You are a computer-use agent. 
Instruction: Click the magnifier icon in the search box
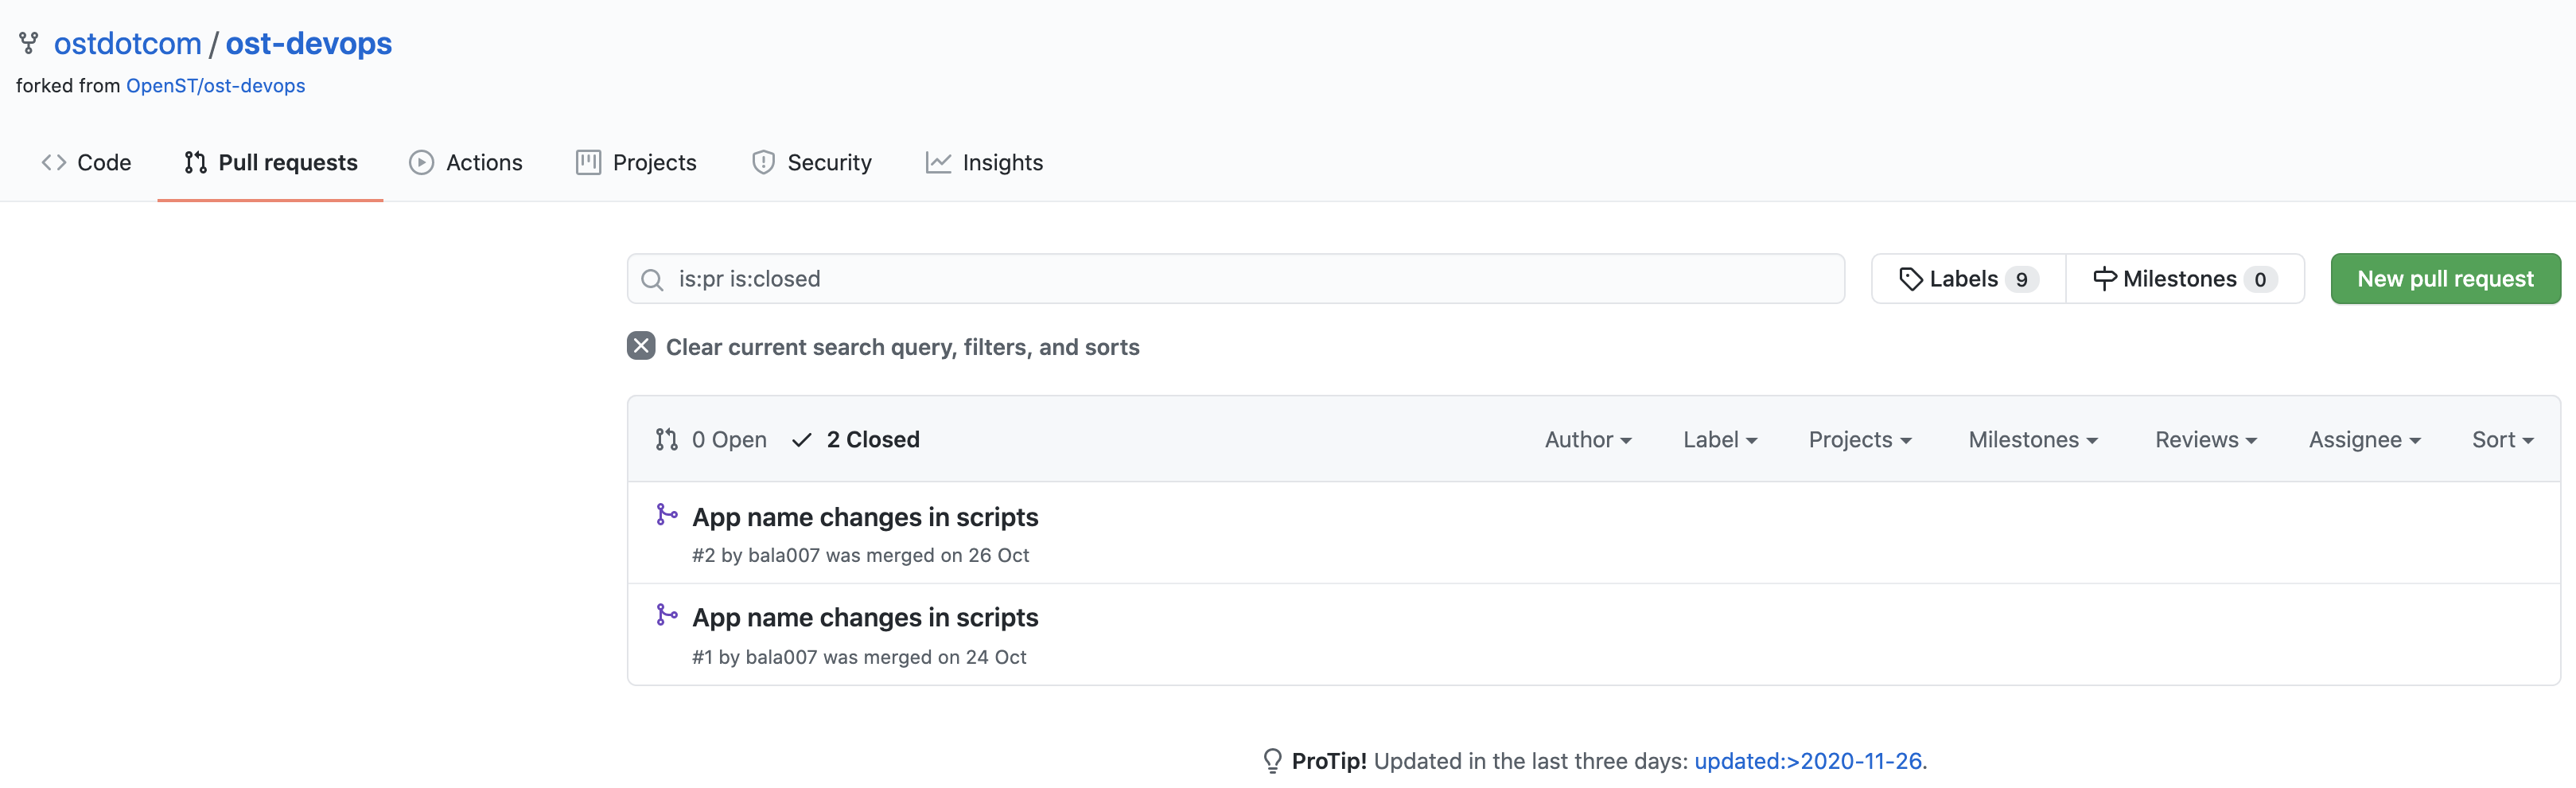point(652,280)
